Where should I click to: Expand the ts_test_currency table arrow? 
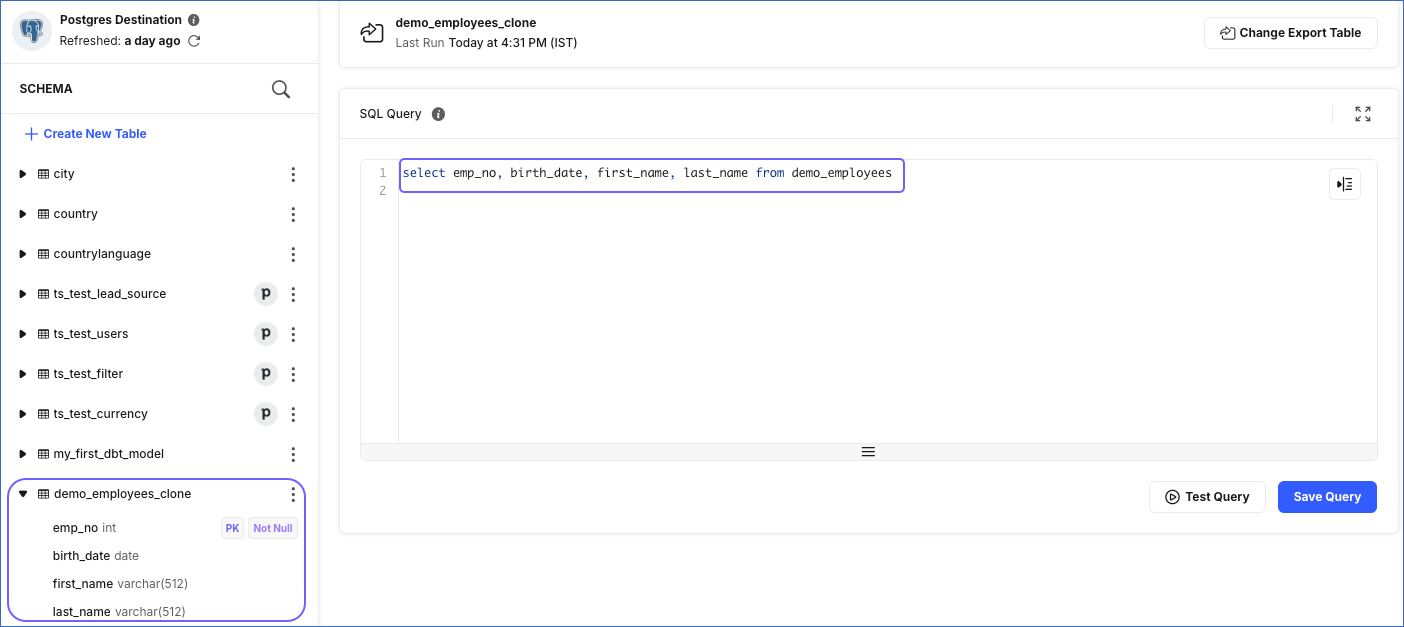pyautogui.click(x=23, y=414)
